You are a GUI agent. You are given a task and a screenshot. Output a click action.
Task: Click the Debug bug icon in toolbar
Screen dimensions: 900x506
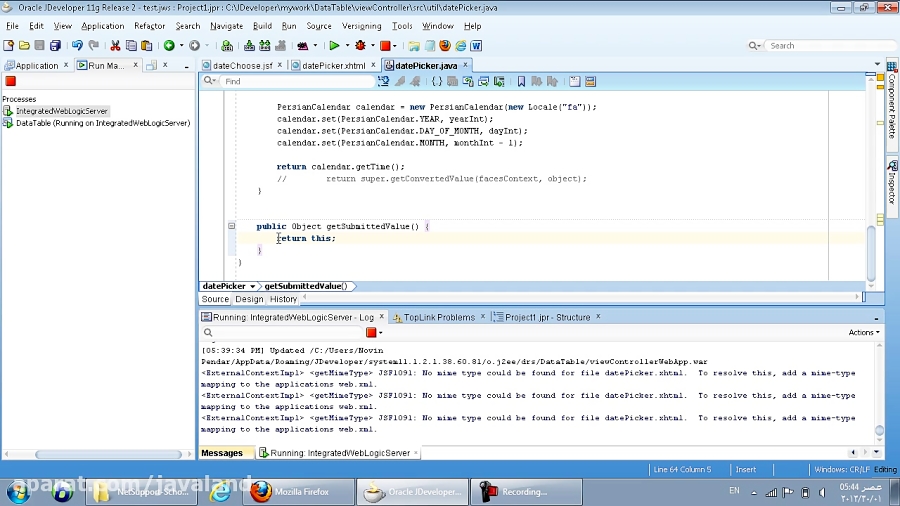point(360,45)
